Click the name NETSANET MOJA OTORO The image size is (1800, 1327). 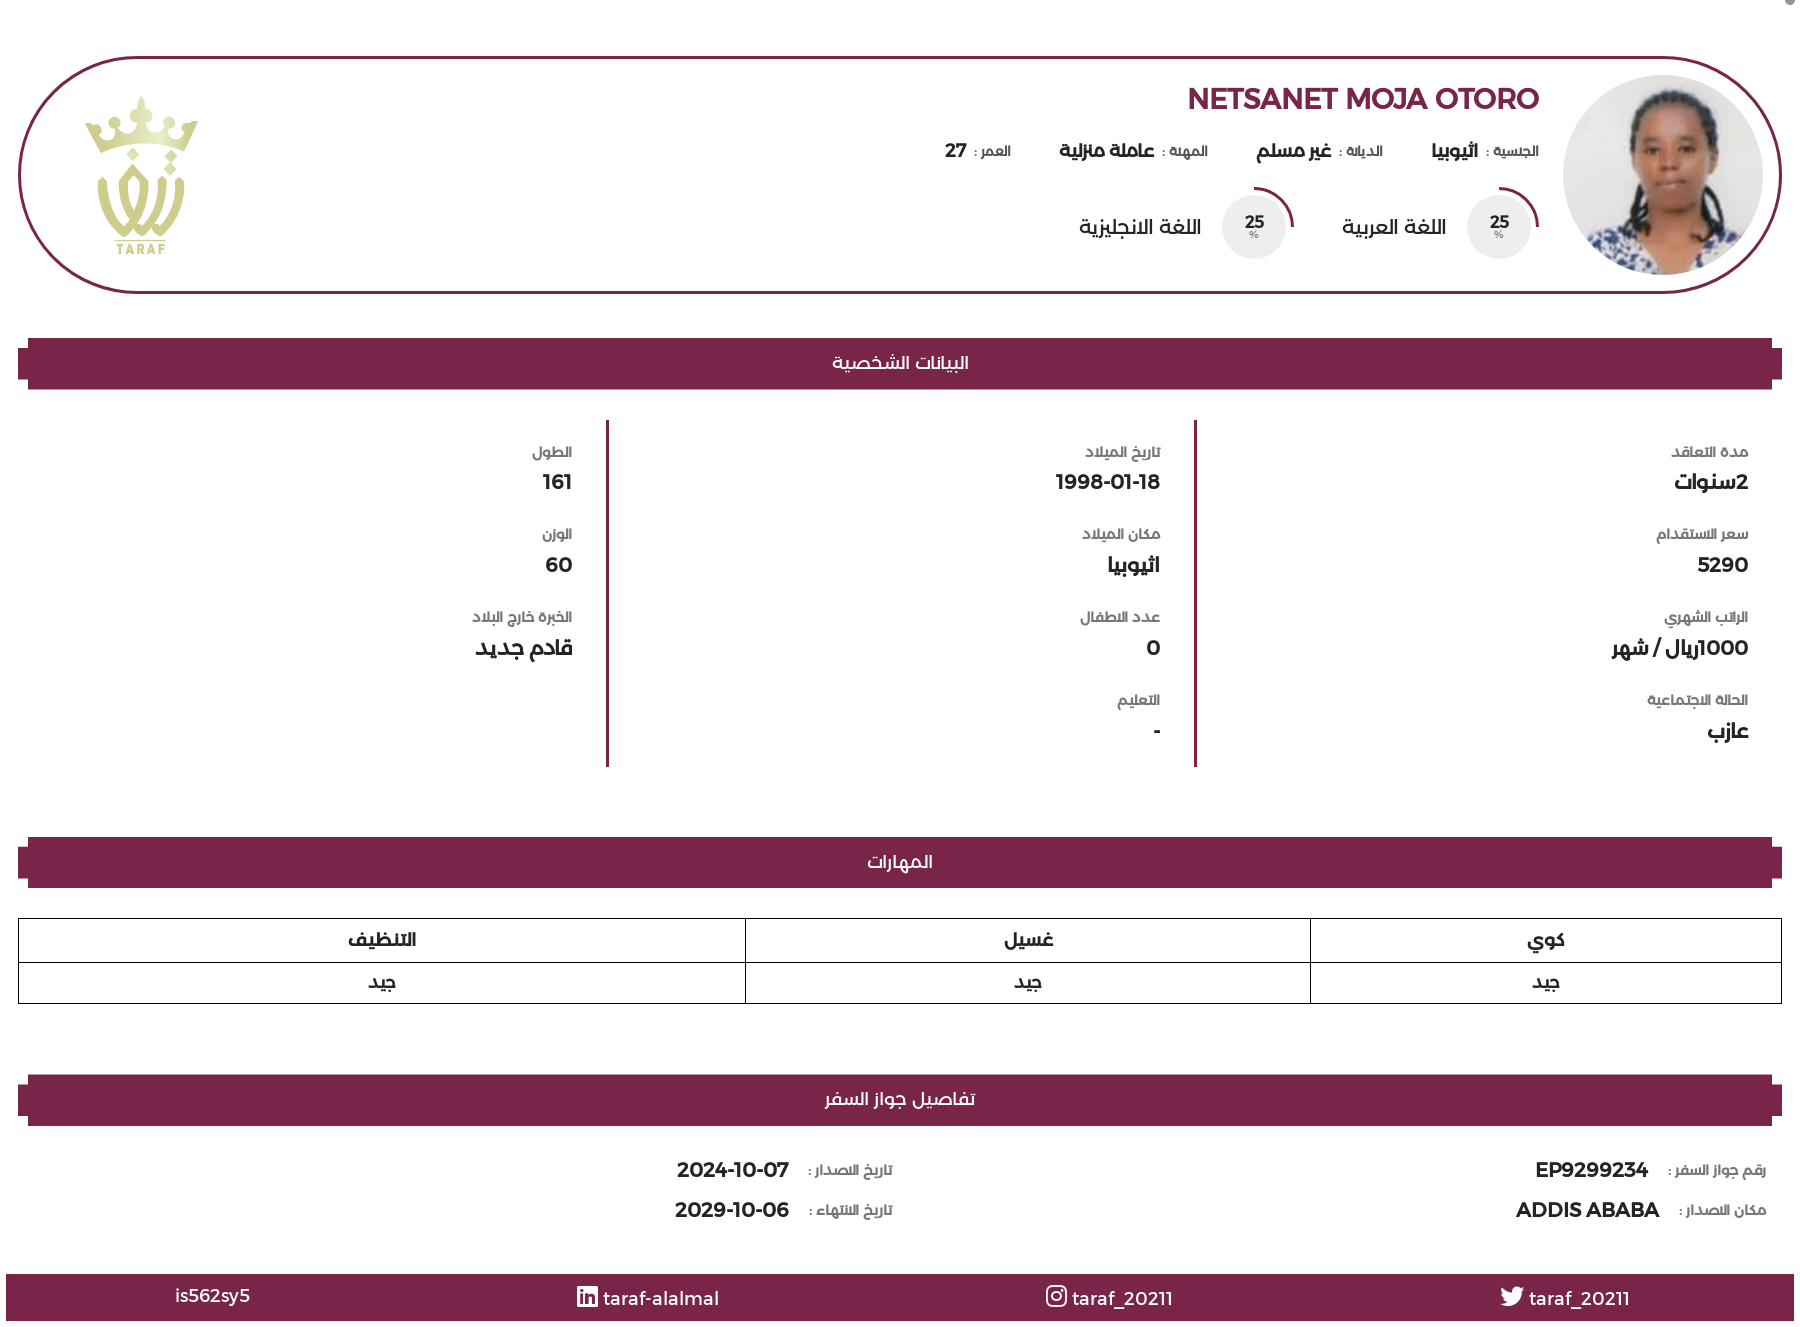point(1363,99)
